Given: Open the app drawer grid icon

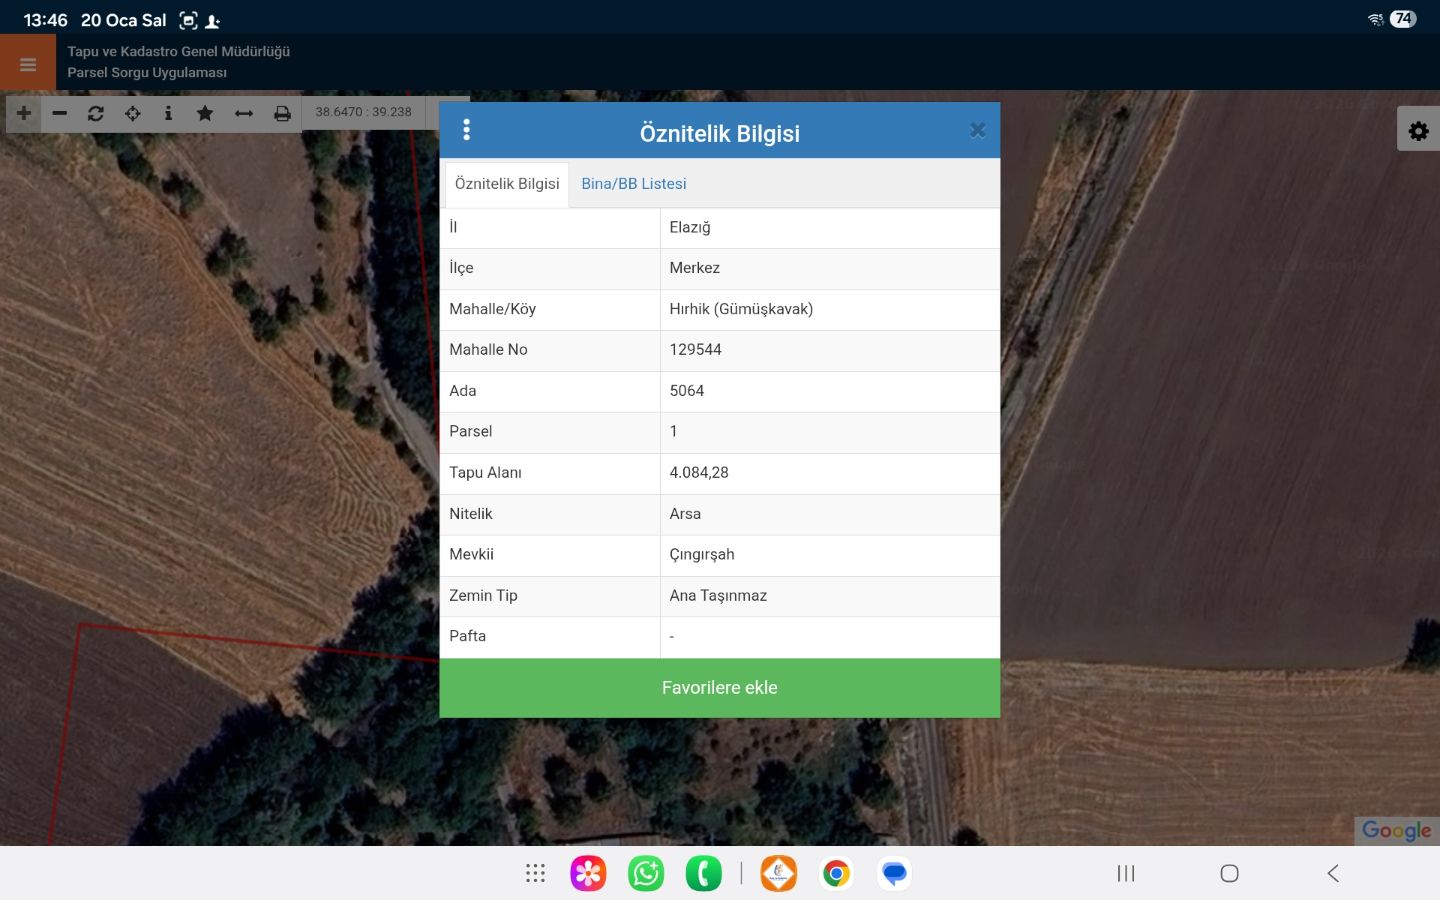Looking at the screenshot, I should (x=535, y=873).
